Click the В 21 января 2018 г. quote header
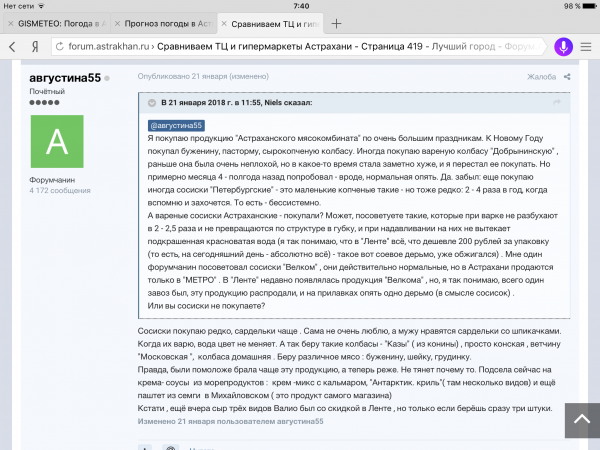 point(236,103)
